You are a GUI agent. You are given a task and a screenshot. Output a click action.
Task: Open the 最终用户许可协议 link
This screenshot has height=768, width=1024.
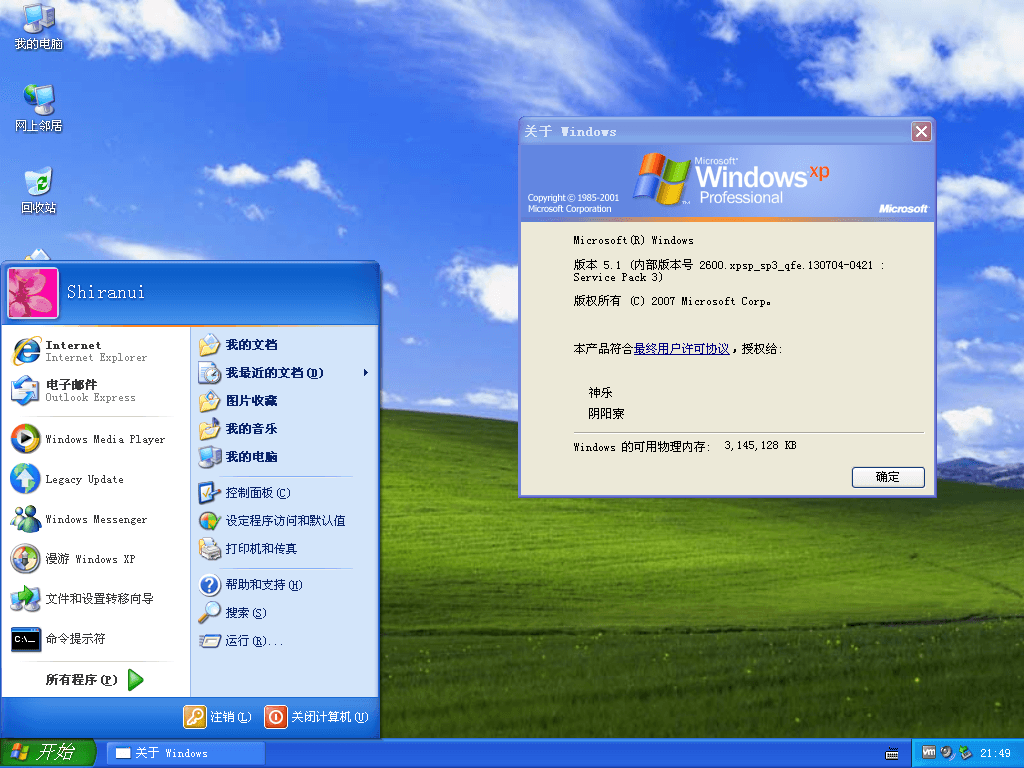[681, 349]
